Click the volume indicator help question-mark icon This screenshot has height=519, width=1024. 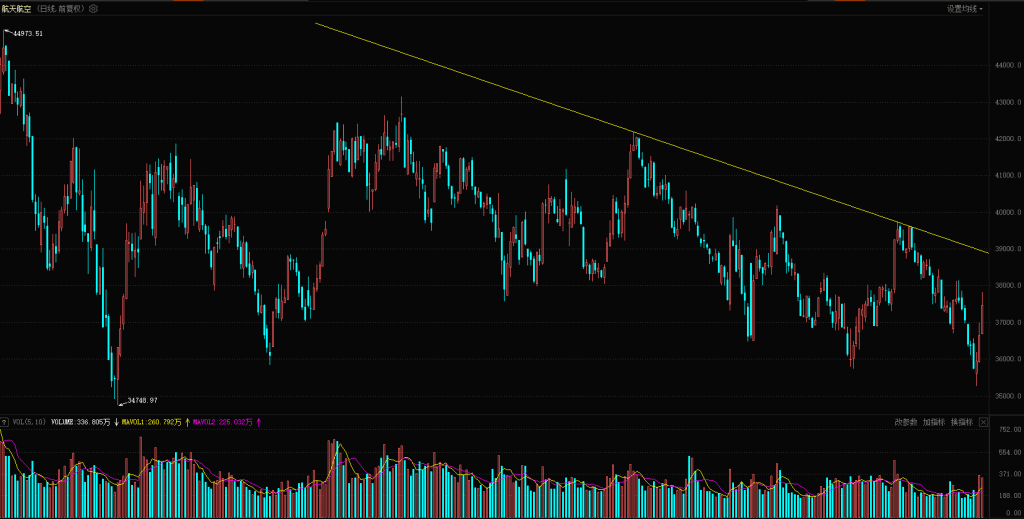click(x=4, y=422)
